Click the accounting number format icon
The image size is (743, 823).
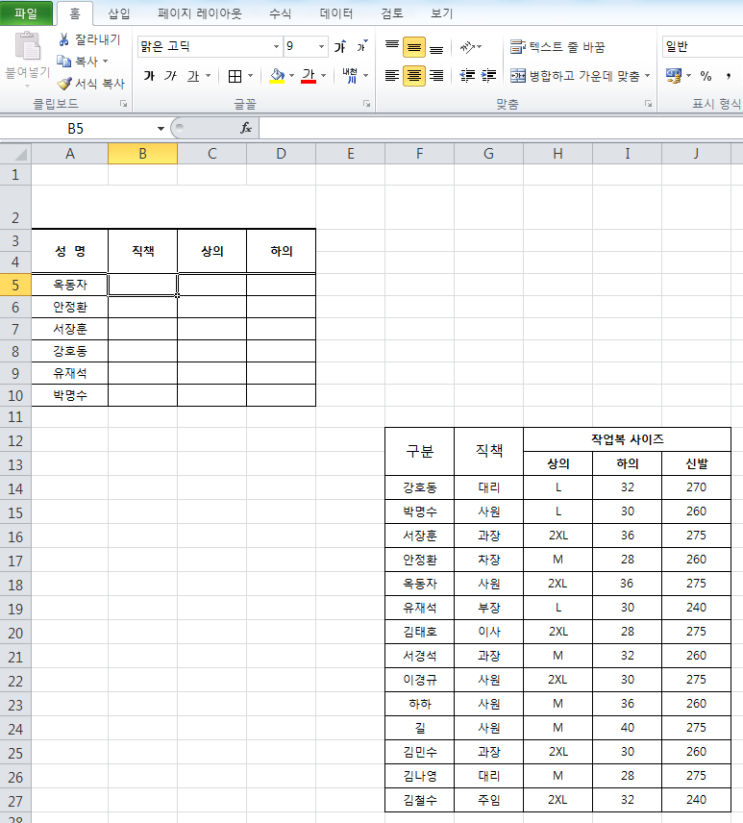pyautogui.click(x=674, y=76)
